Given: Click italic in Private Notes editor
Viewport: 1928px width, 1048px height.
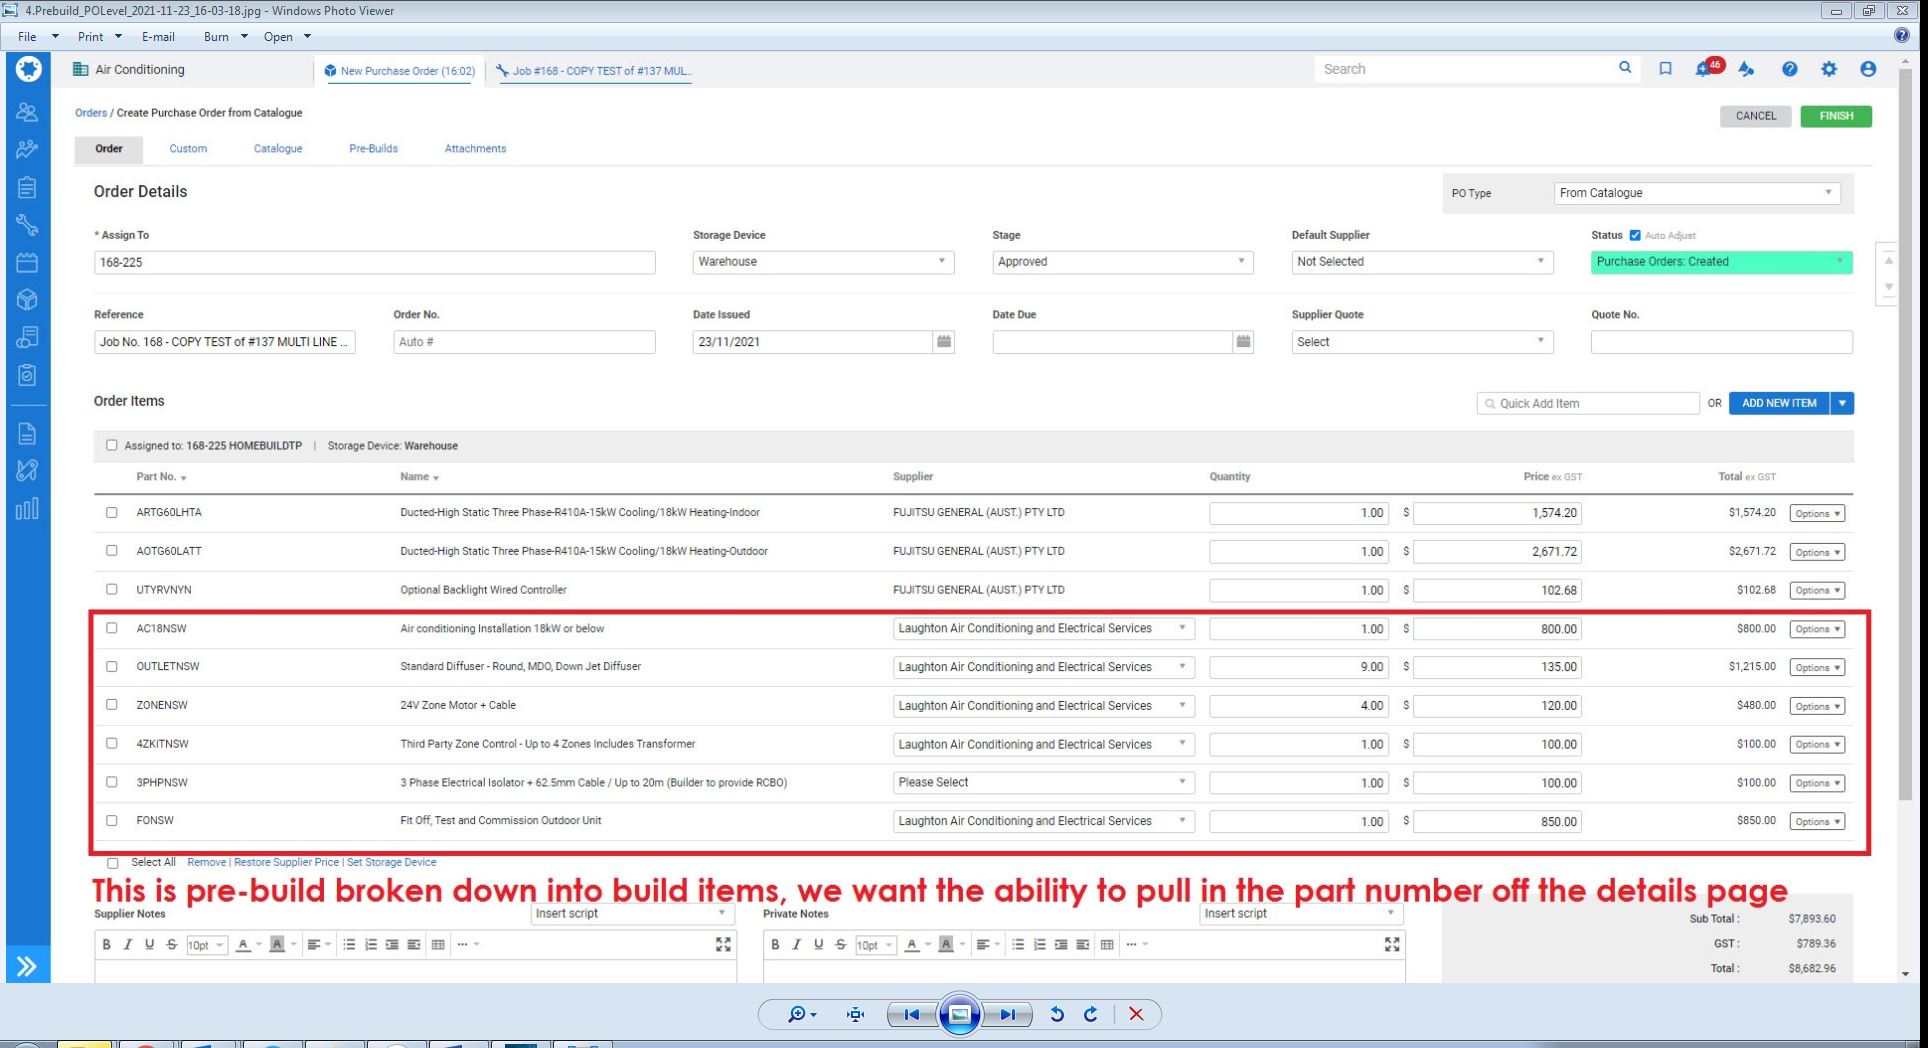Looking at the screenshot, I should pyautogui.click(x=797, y=944).
